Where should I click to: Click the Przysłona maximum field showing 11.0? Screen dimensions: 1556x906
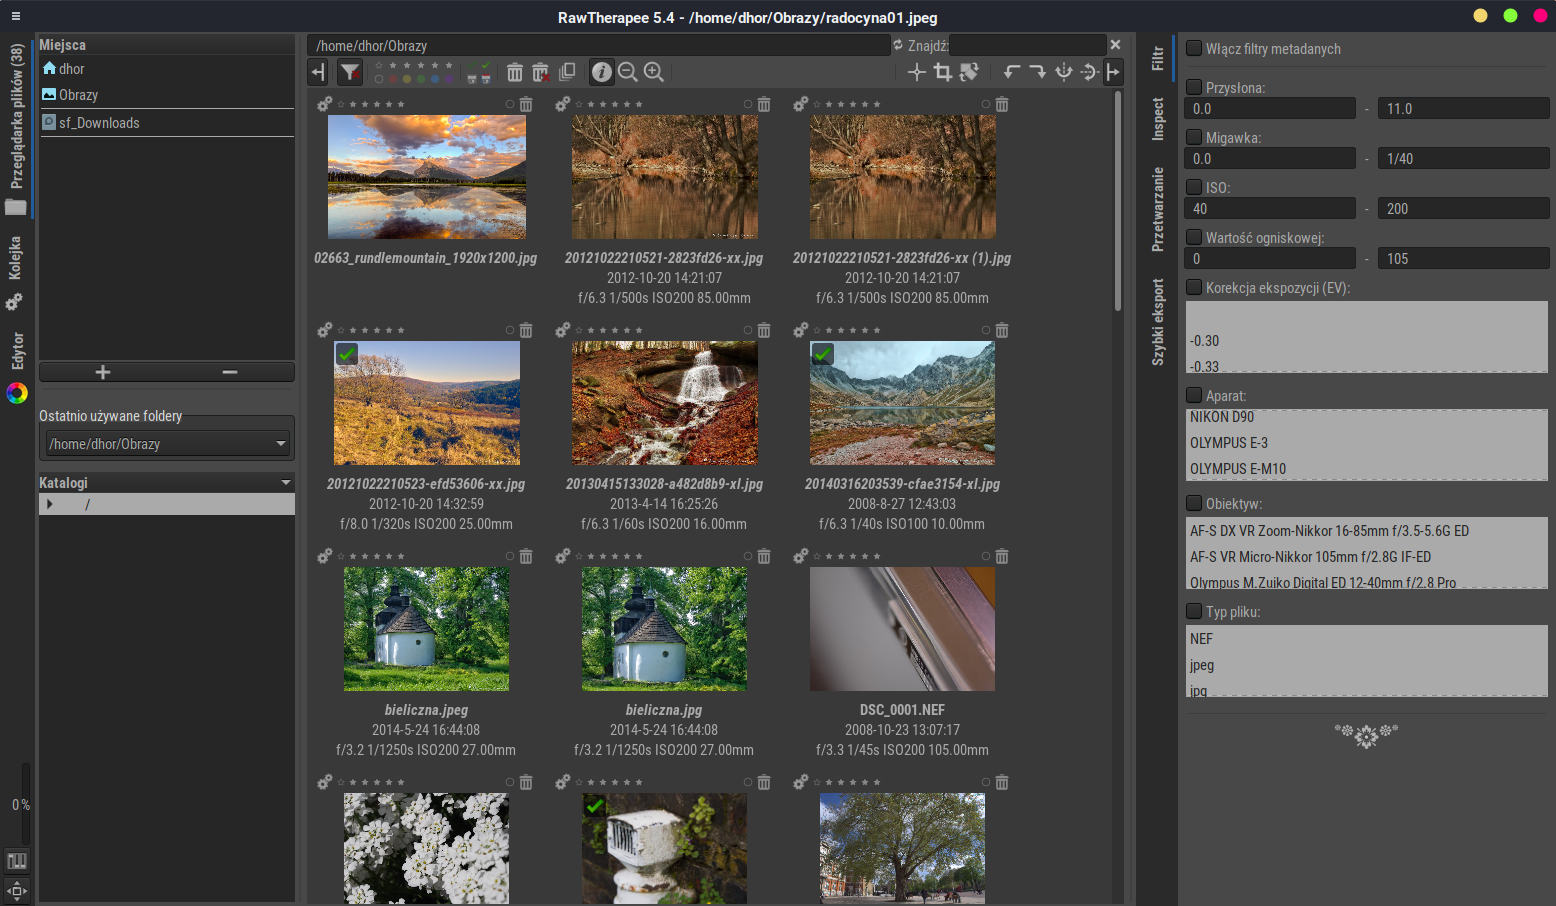[x=1463, y=108]
